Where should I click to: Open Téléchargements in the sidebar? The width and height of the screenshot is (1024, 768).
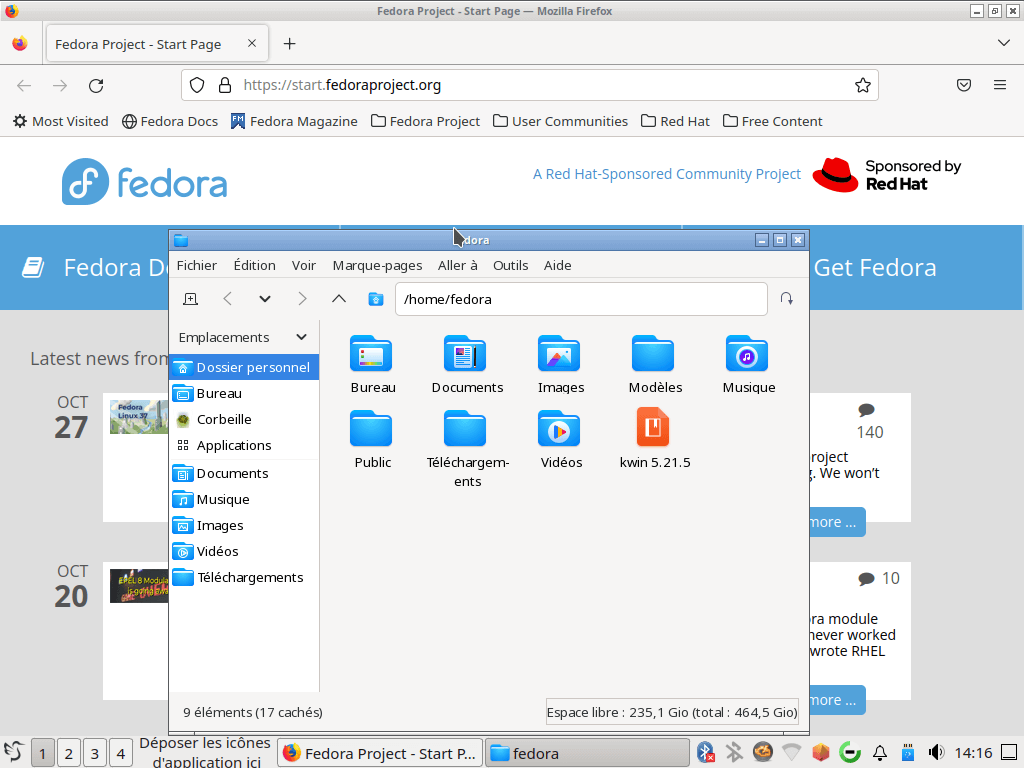(244, 577)
